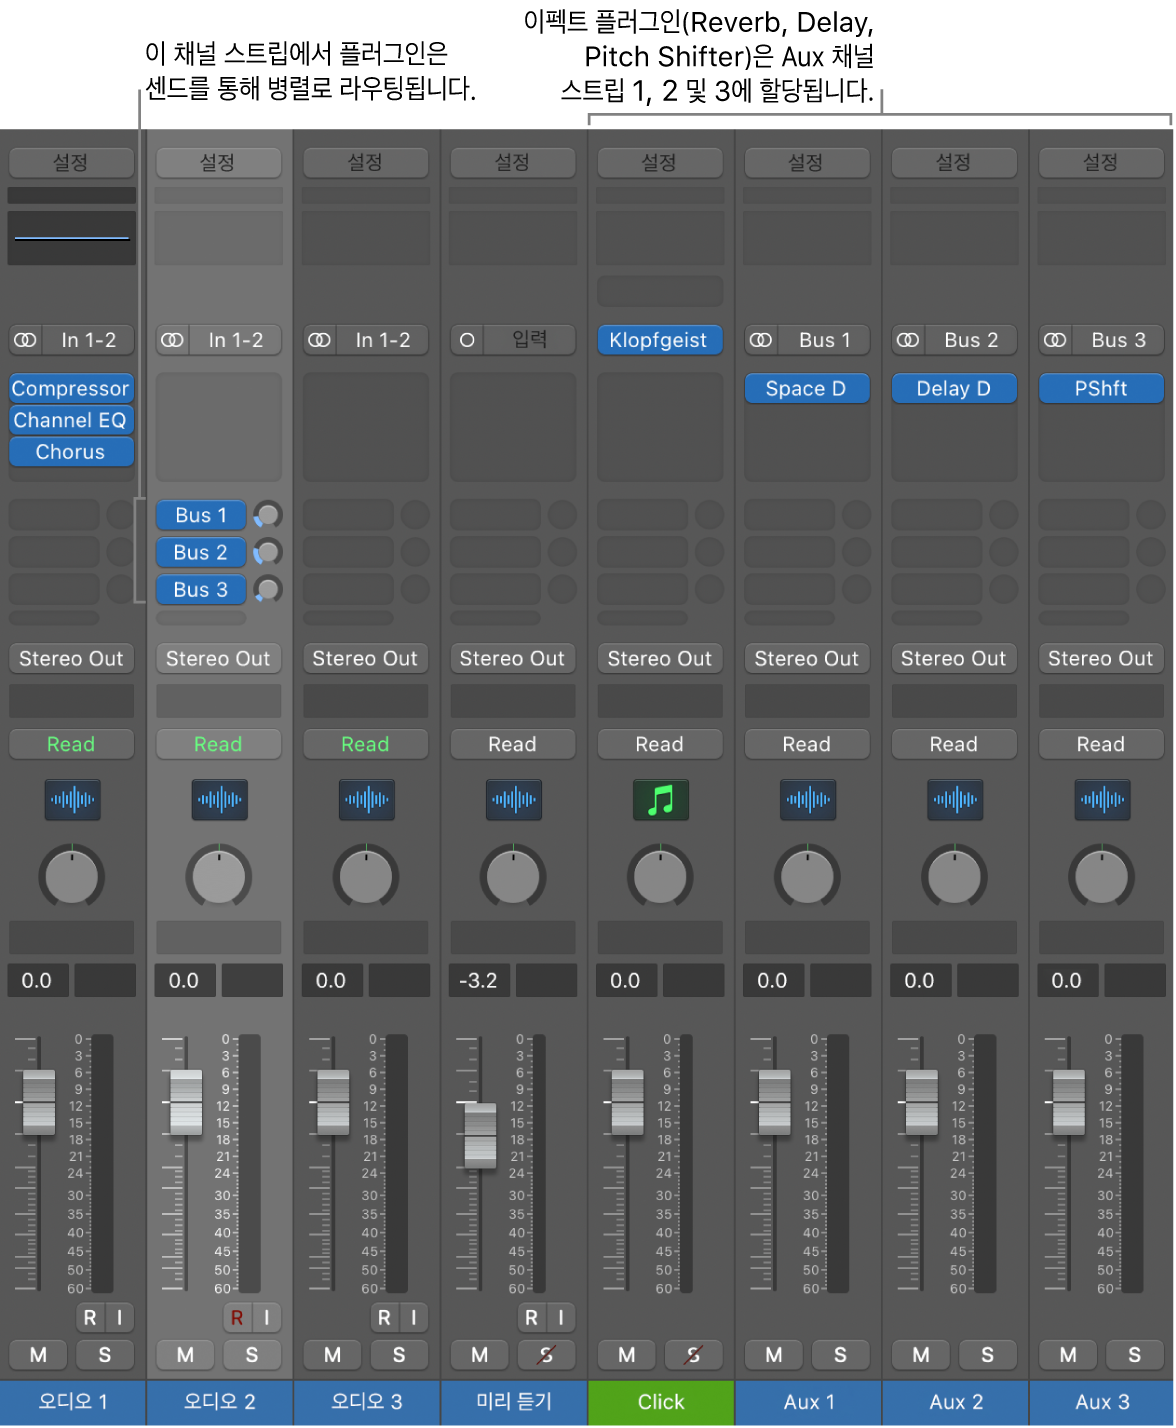Open the 설정 menu on the Click channel
This screenshot has height=1428, width=1176.
pos(659,162)
